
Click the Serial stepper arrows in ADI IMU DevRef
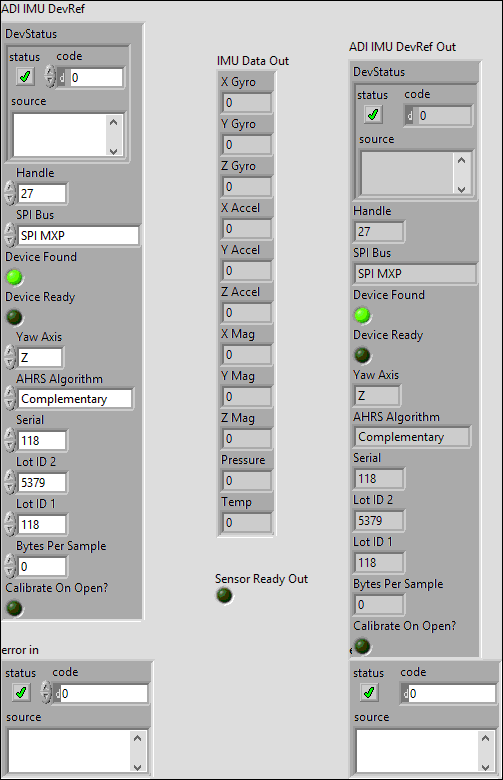(10, 440)
